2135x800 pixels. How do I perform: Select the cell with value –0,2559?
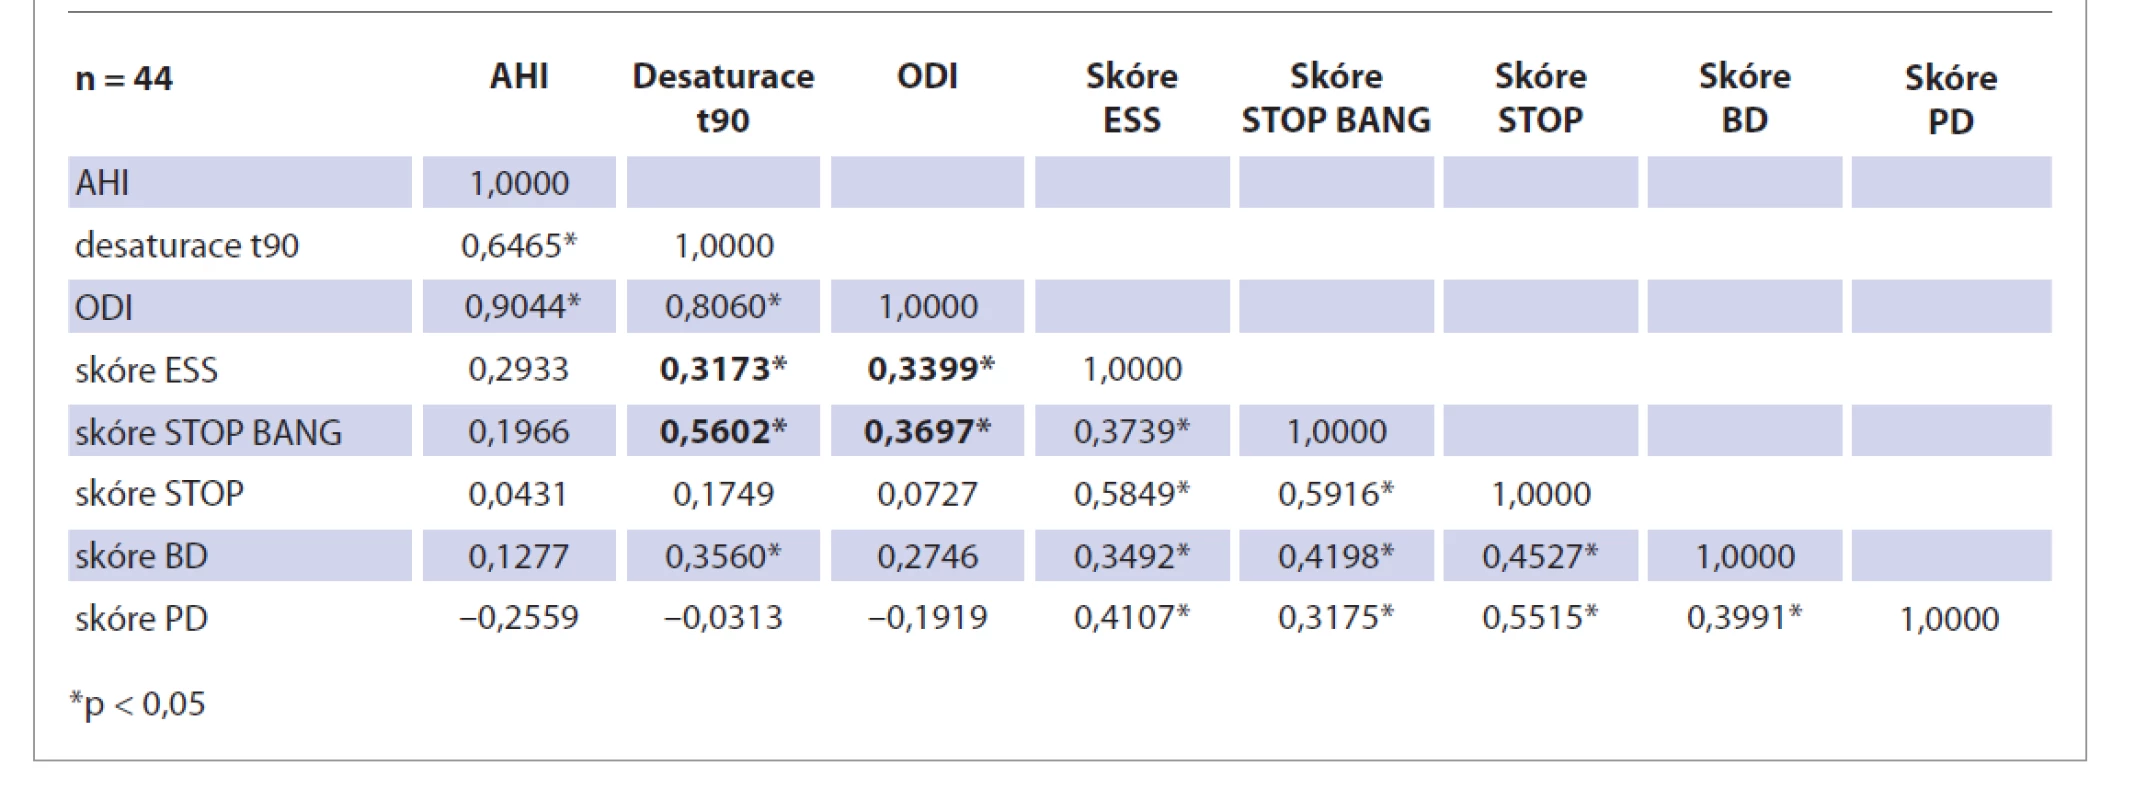[x=519, y=617]
